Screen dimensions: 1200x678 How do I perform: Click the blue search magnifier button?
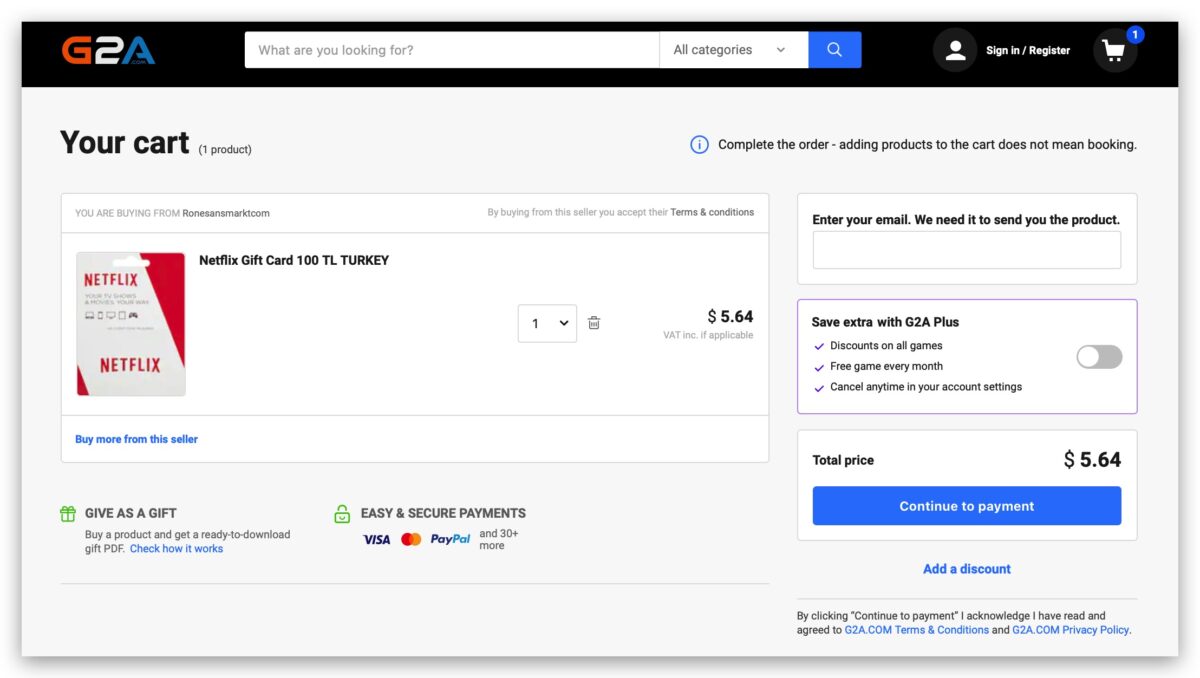click(834, 50)
